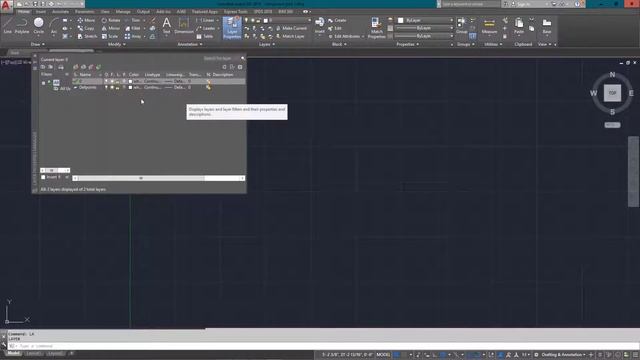Switch to the Output ribbon tab
Image resolution: width=640 pixels, height=360 pixels.
(x=143, y=11)
